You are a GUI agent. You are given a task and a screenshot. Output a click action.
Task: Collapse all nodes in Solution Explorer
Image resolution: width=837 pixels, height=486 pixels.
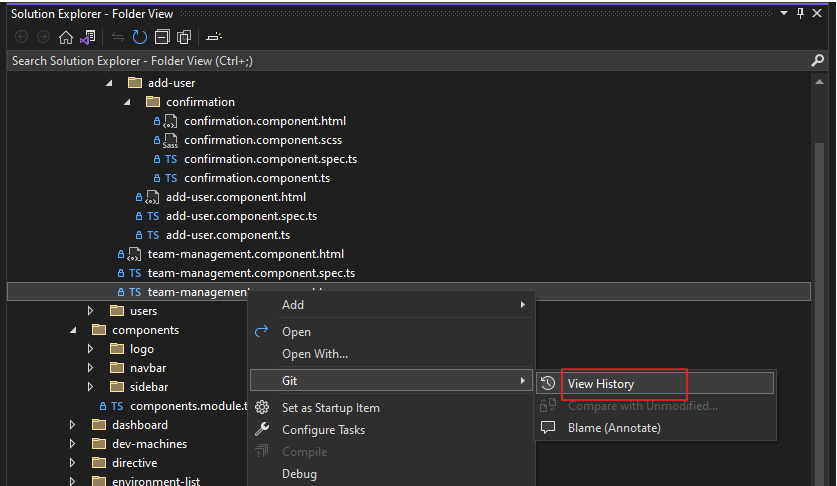click(162, 37)
